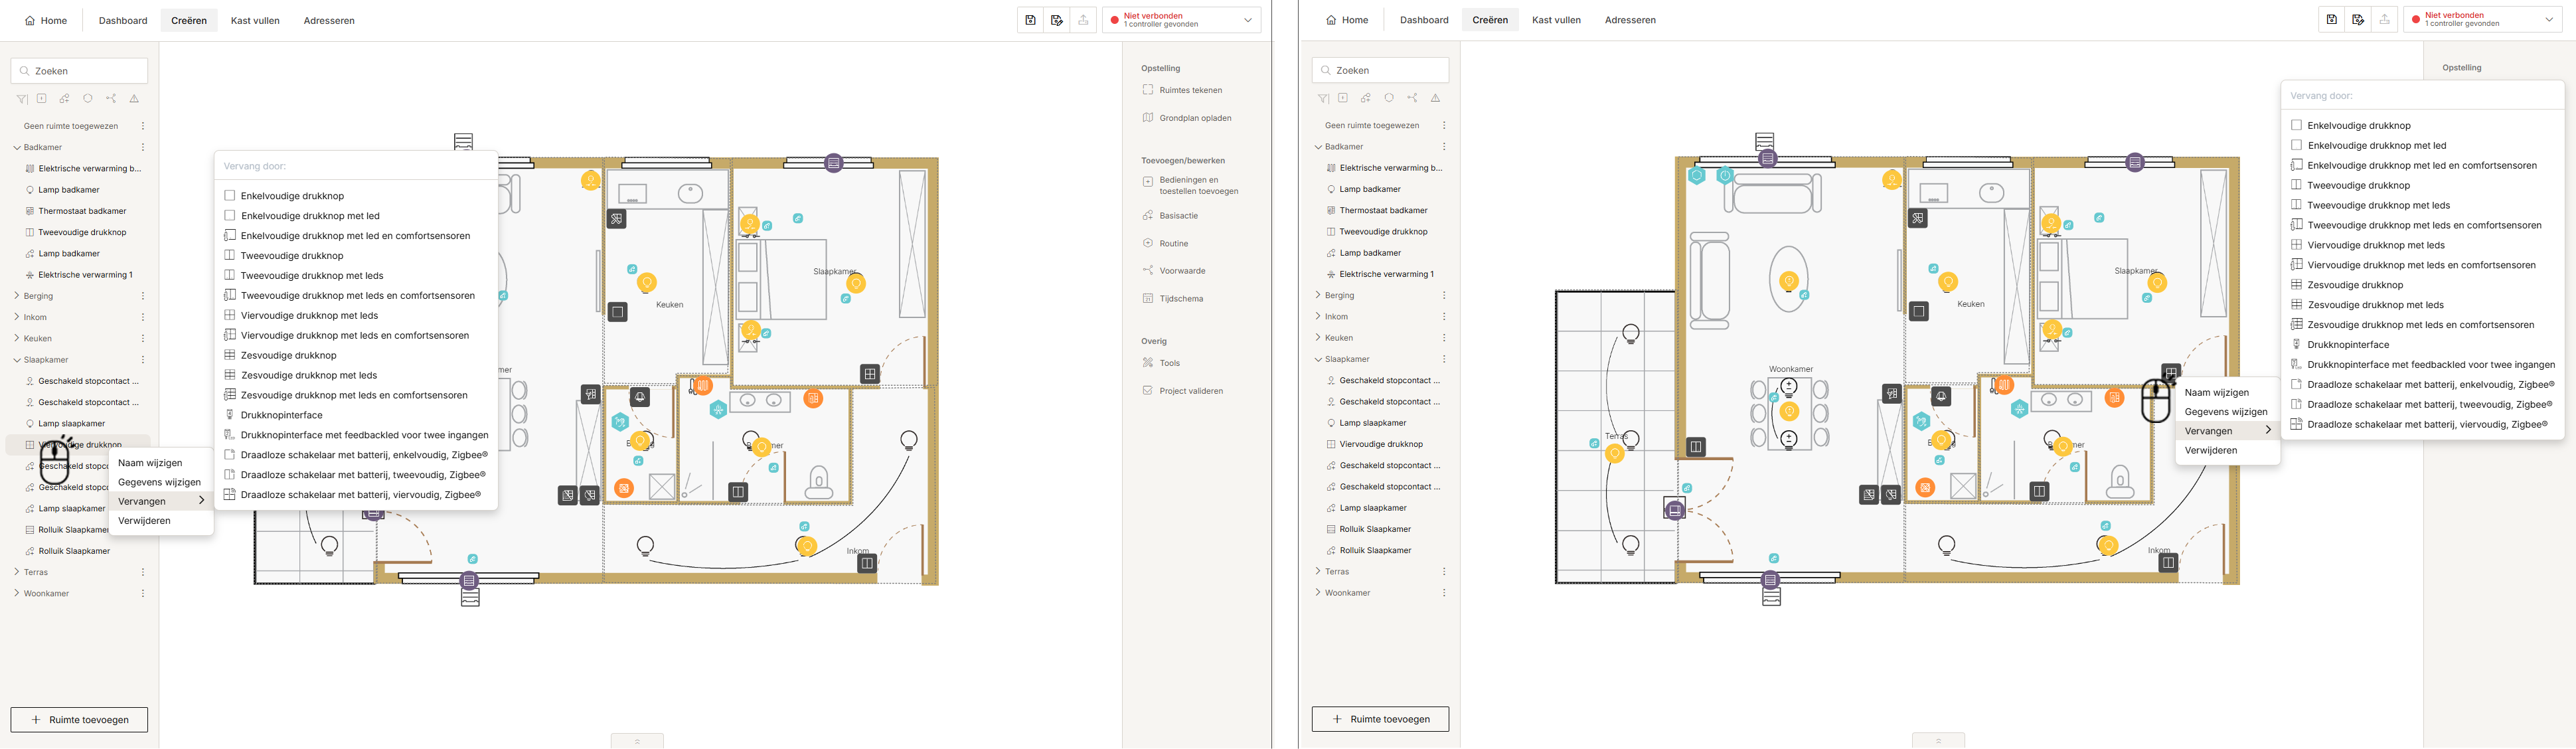
Task: Select Thermostaat badkamer in right window tree
Action: pyautogui.click(x=1383, y=211)
